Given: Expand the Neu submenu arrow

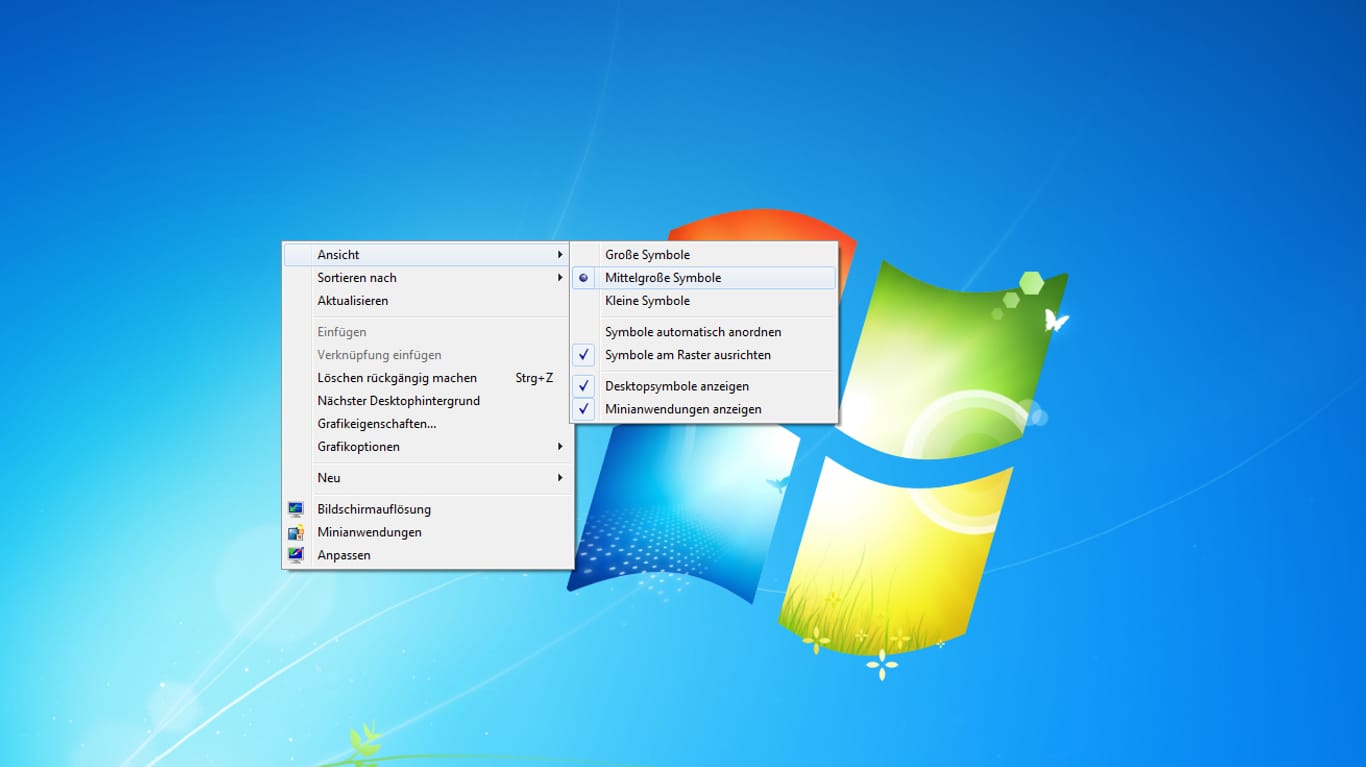Looking at the screenshot, I should pos(560,478).
